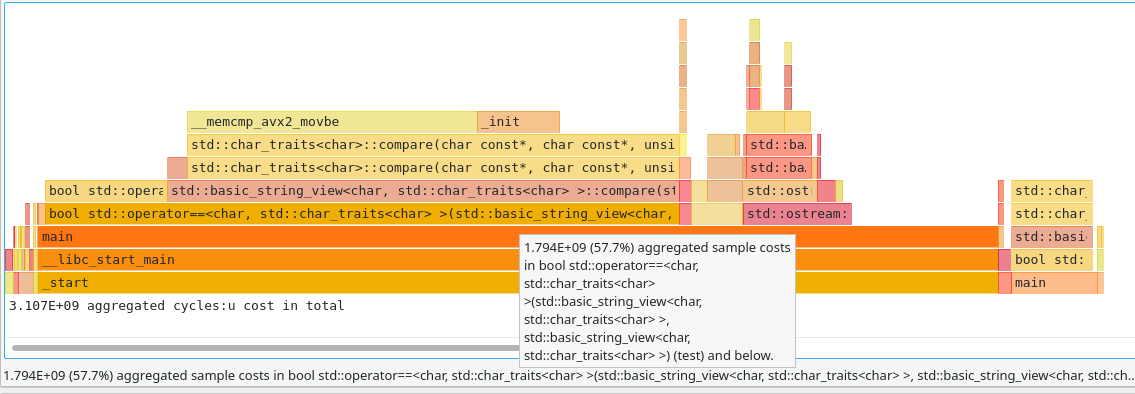This screenshot has height=394, width=1135.
Task: Click the wide bool std::operator== frame above main
Action: (362, 214)
